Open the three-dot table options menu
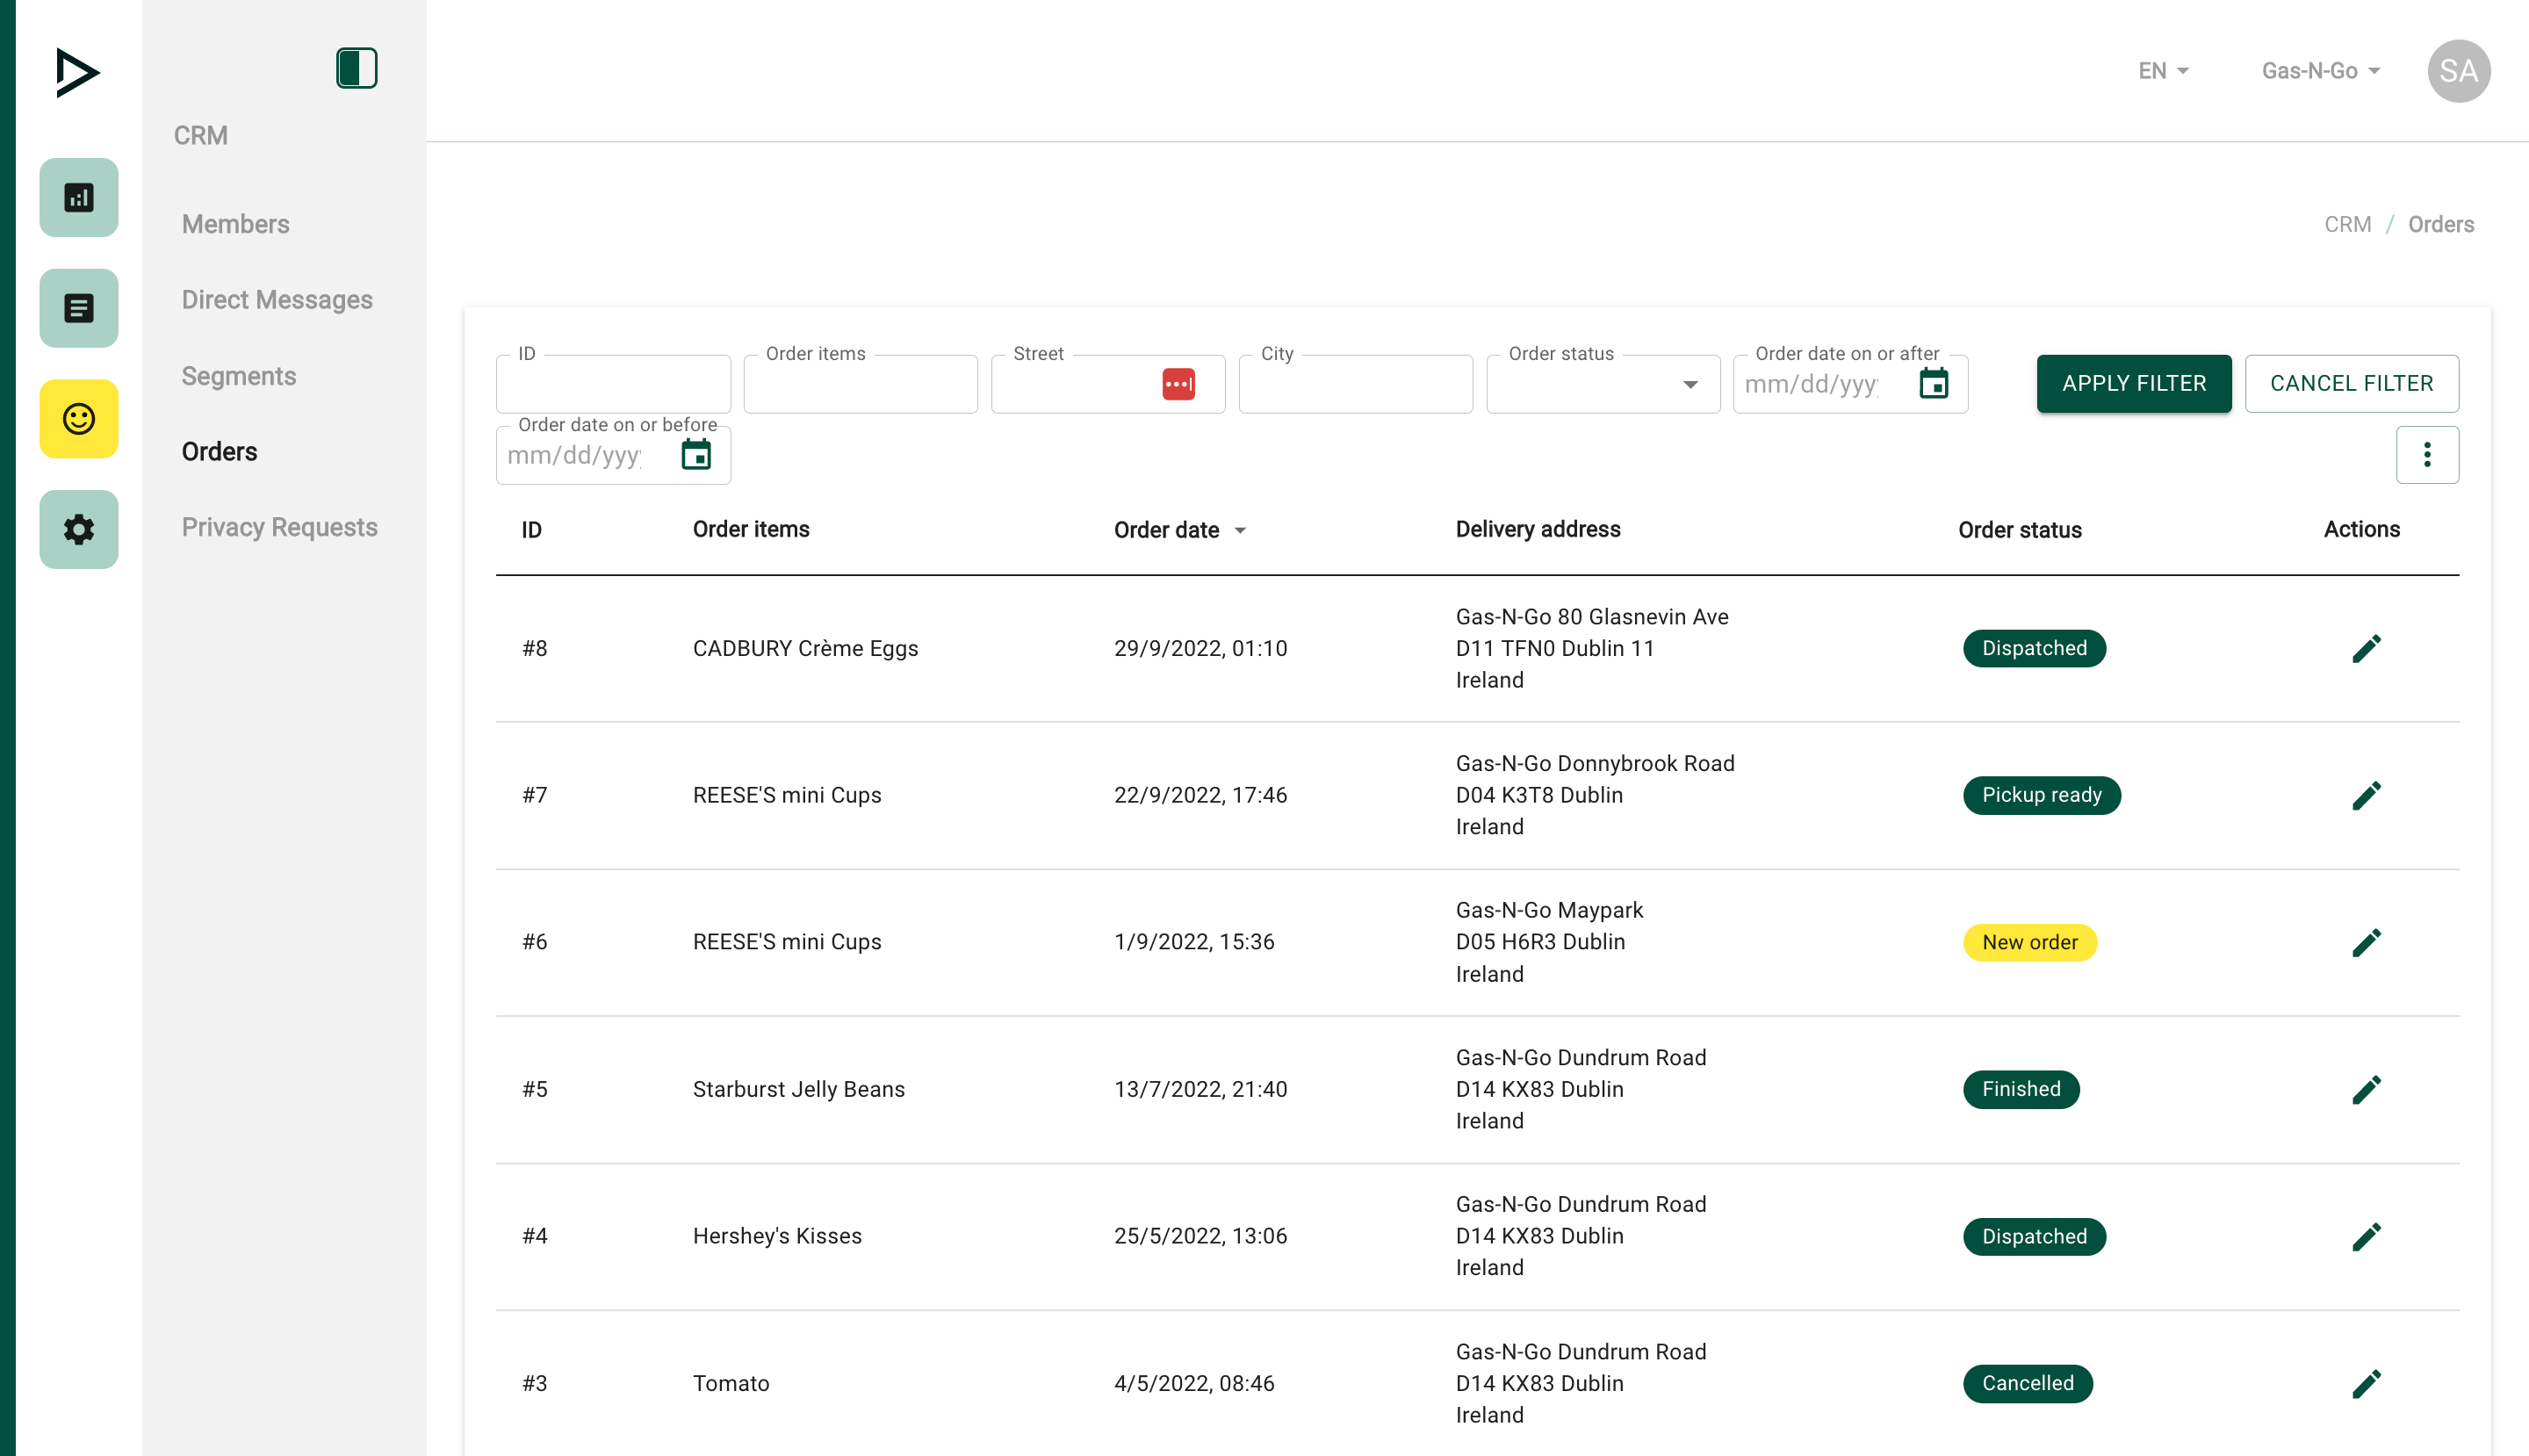Image resolution: width=2529 pixels, height=1456 pixels. (2426, 455)
